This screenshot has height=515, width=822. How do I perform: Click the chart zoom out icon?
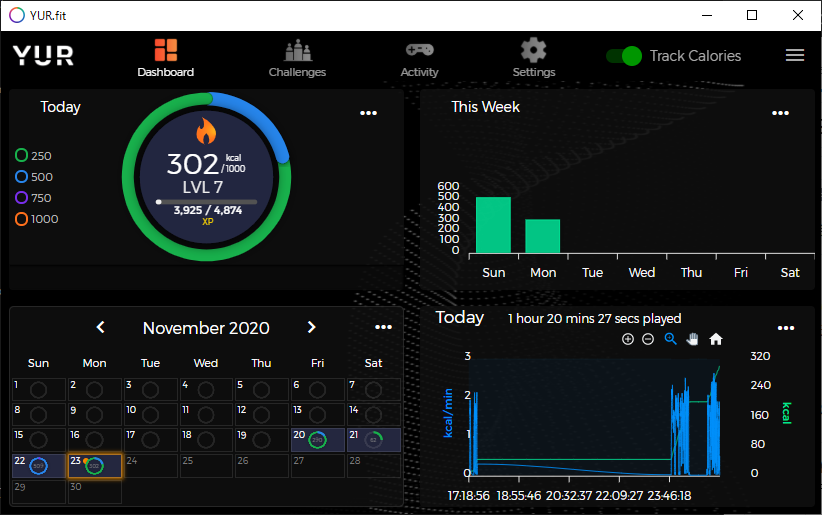648,339
